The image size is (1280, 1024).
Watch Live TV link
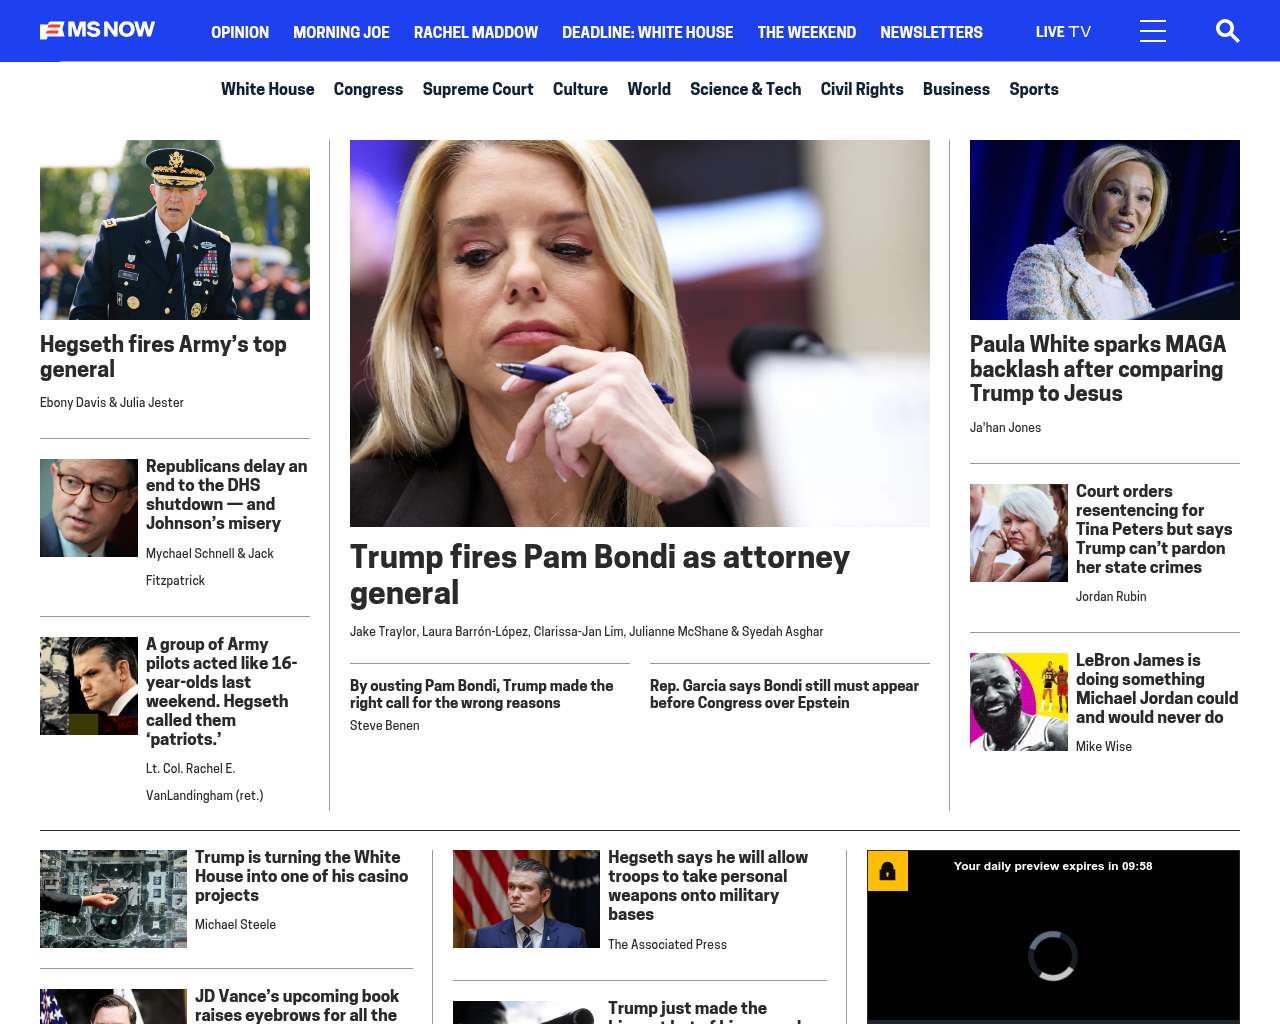point(1063,32)
